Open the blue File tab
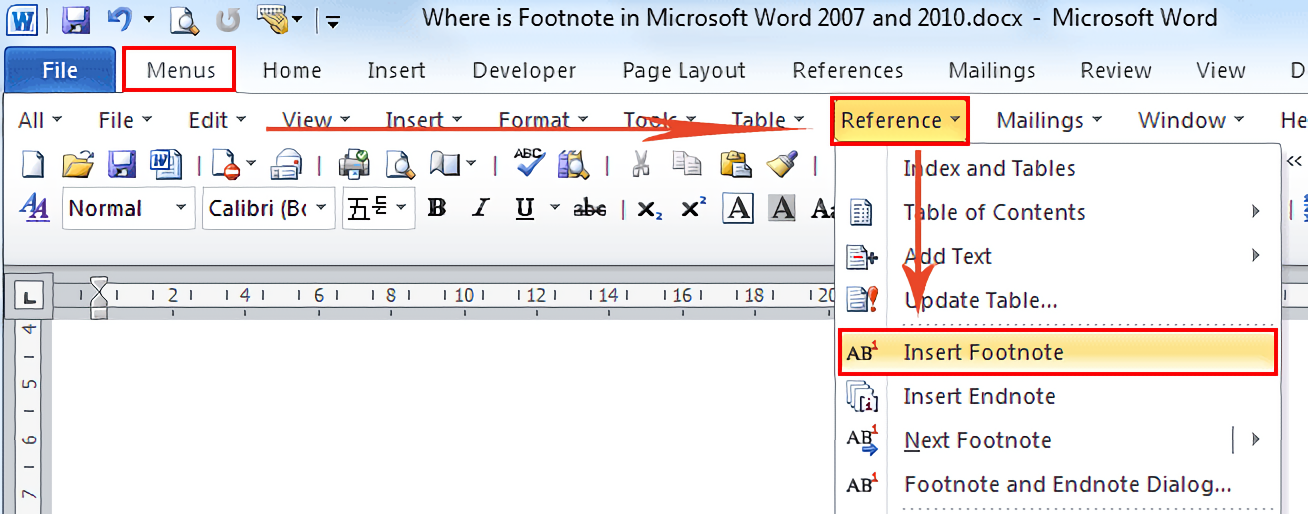Image resolution: width=1308 pixels, height=514 pixels. [x=60, y=70]
